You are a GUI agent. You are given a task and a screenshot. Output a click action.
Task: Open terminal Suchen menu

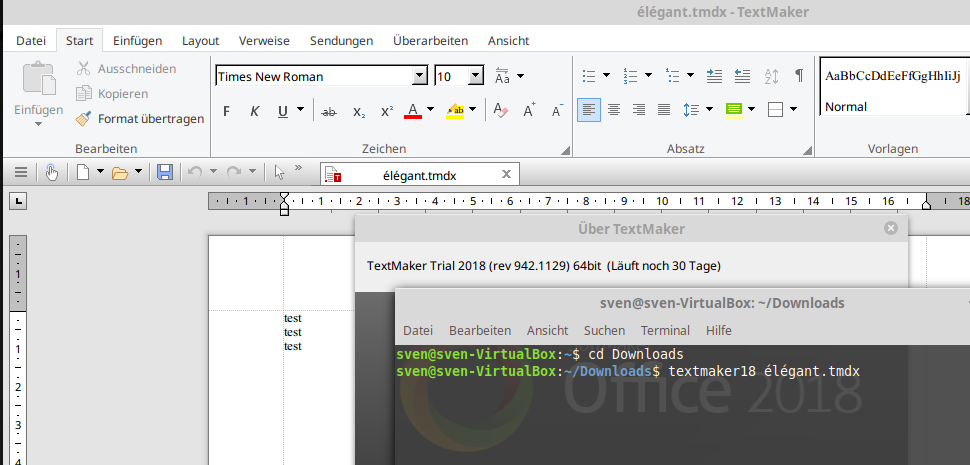(x=604, y=331)
